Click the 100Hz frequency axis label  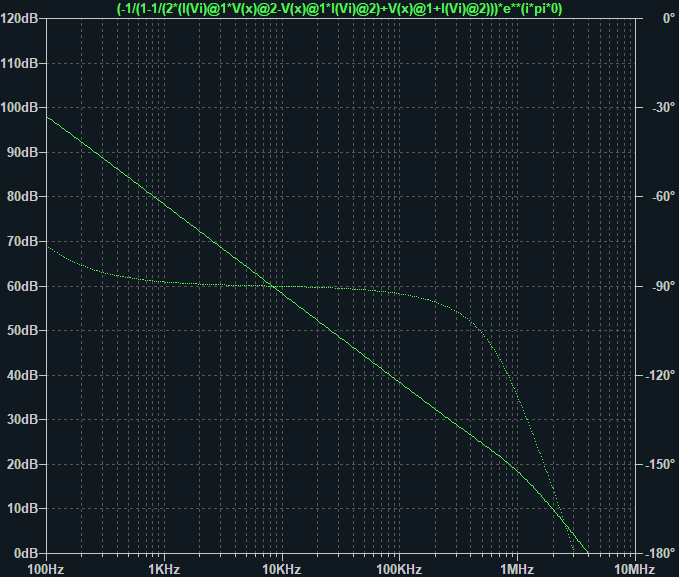46,569
